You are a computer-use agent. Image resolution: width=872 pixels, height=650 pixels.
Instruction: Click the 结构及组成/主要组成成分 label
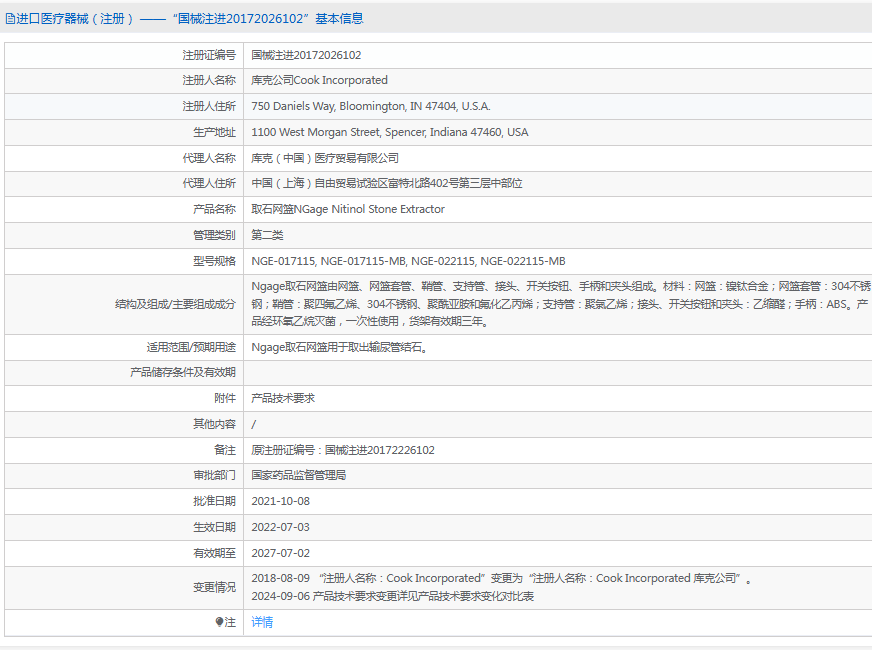click(175, 304)
